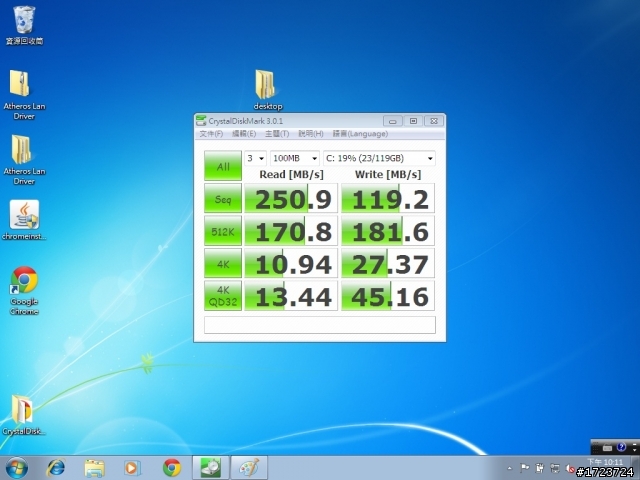Open the desktop zip folder icon

(267, 90)
